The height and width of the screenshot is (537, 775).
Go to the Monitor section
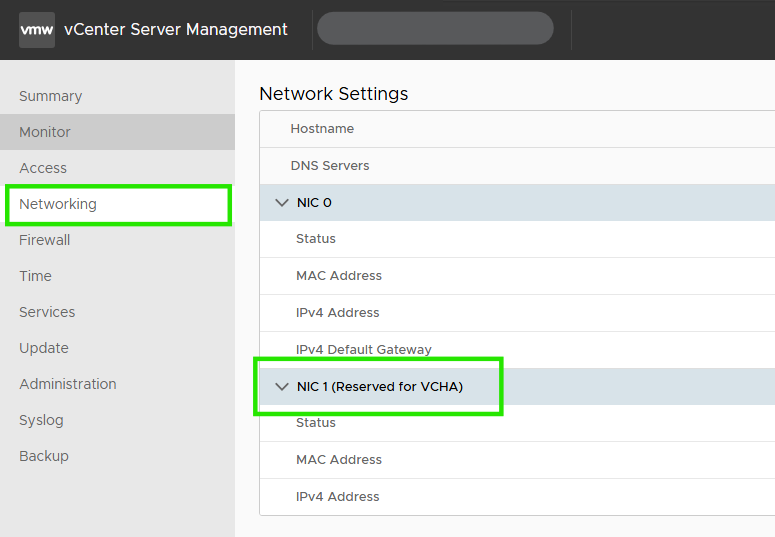pyautogui.click(x=45, y=132)
